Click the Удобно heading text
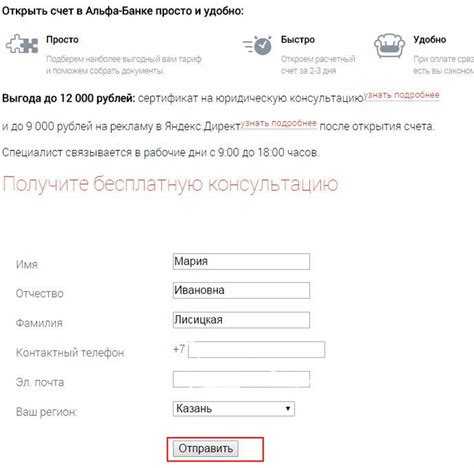Viewport: 474px width, 468px height. pos(430,40)
